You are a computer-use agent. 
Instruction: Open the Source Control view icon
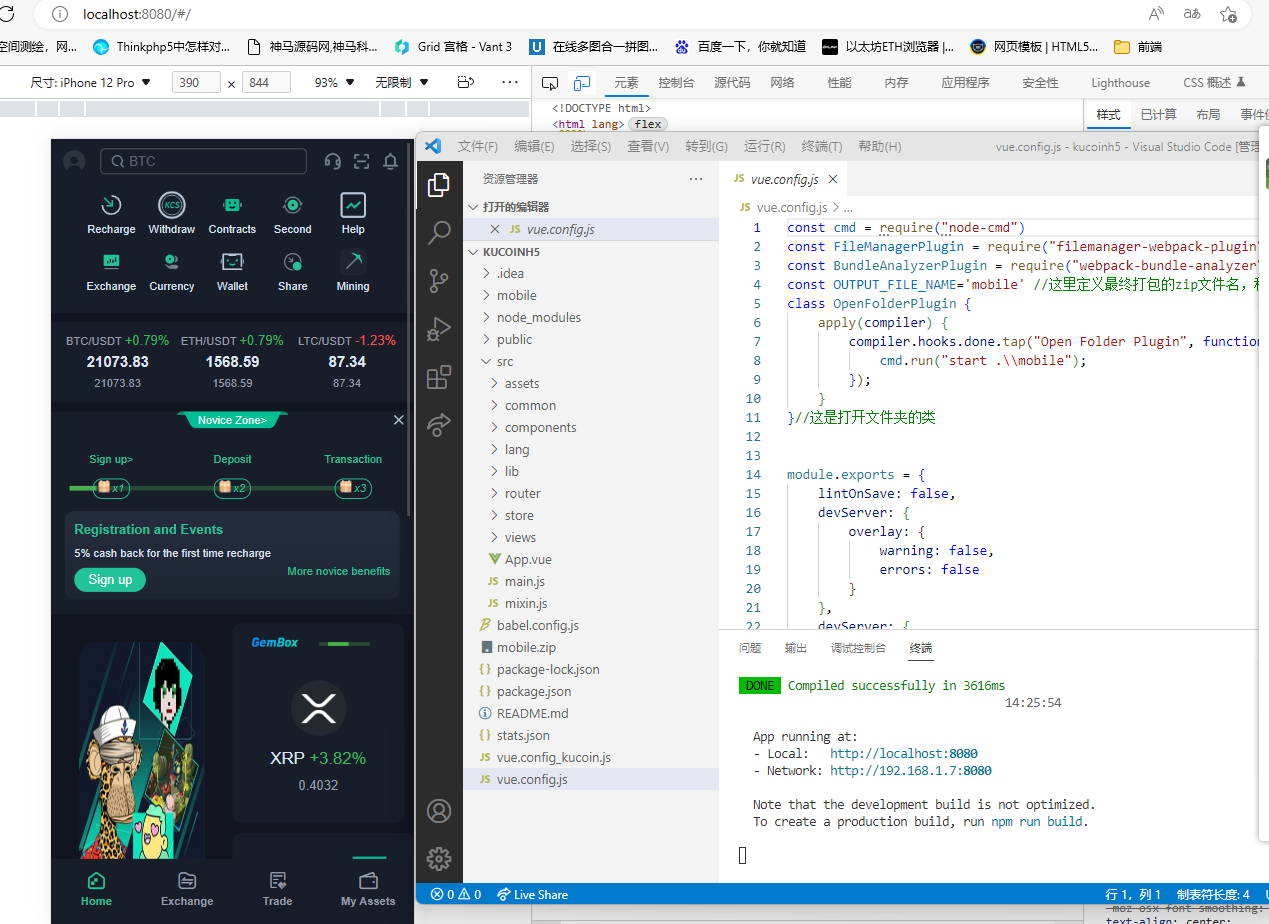click(439, 281)
